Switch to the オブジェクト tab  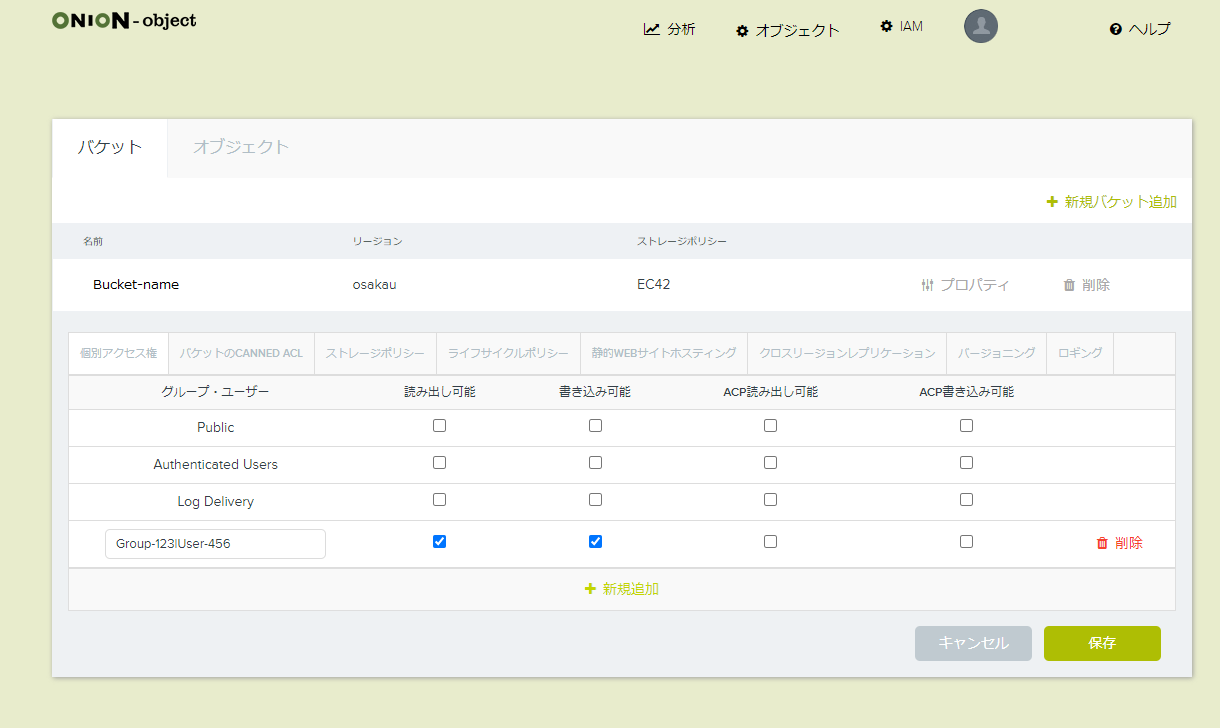(x=240, y=147)
